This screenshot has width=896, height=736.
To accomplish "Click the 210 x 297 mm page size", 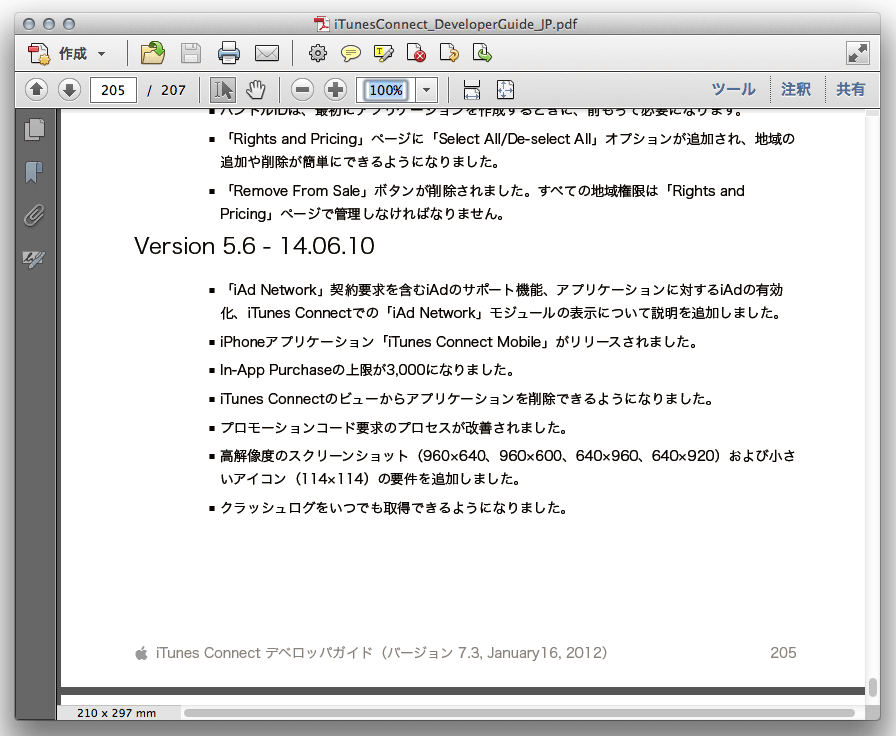I will (117, 713).
